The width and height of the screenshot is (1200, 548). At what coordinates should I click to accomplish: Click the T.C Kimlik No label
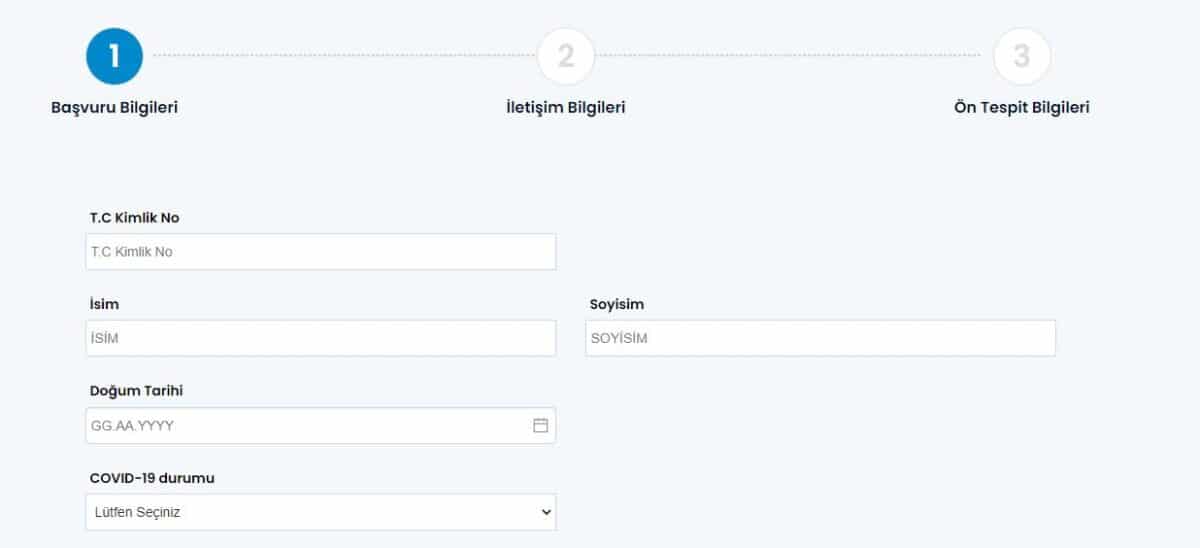tap(135, 217)
